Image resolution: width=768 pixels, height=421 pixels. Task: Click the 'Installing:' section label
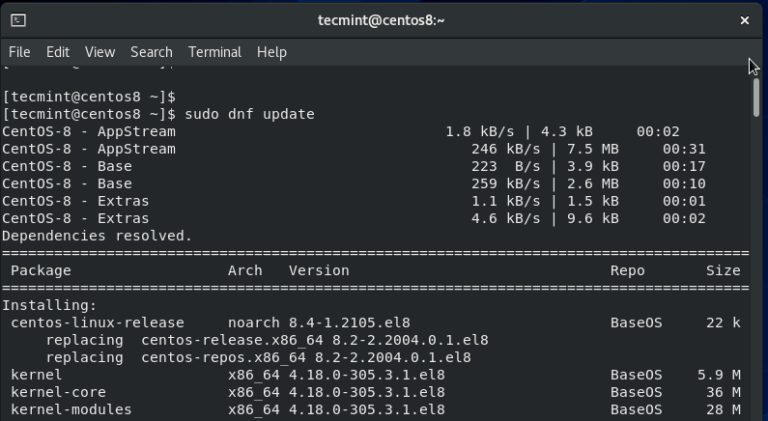pyautogui.click(x=49, y=305)
